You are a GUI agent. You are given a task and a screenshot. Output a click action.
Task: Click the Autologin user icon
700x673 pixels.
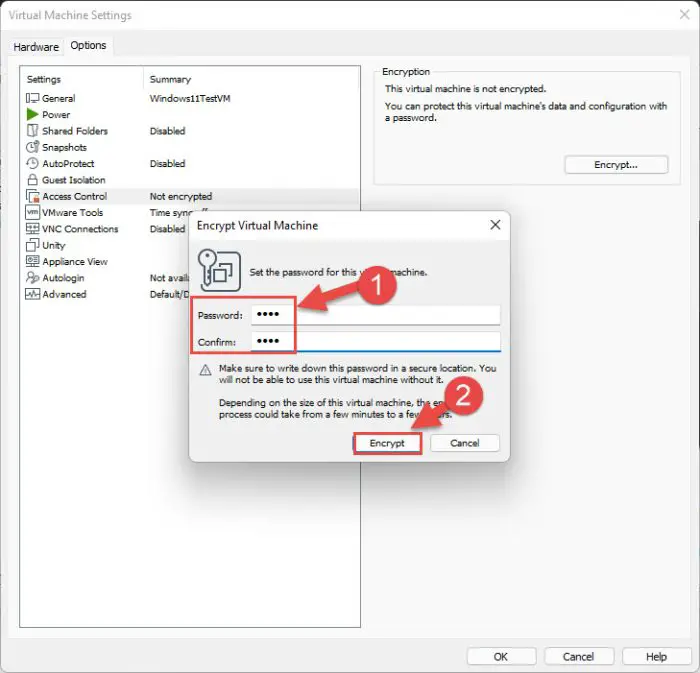pos(32,278)
